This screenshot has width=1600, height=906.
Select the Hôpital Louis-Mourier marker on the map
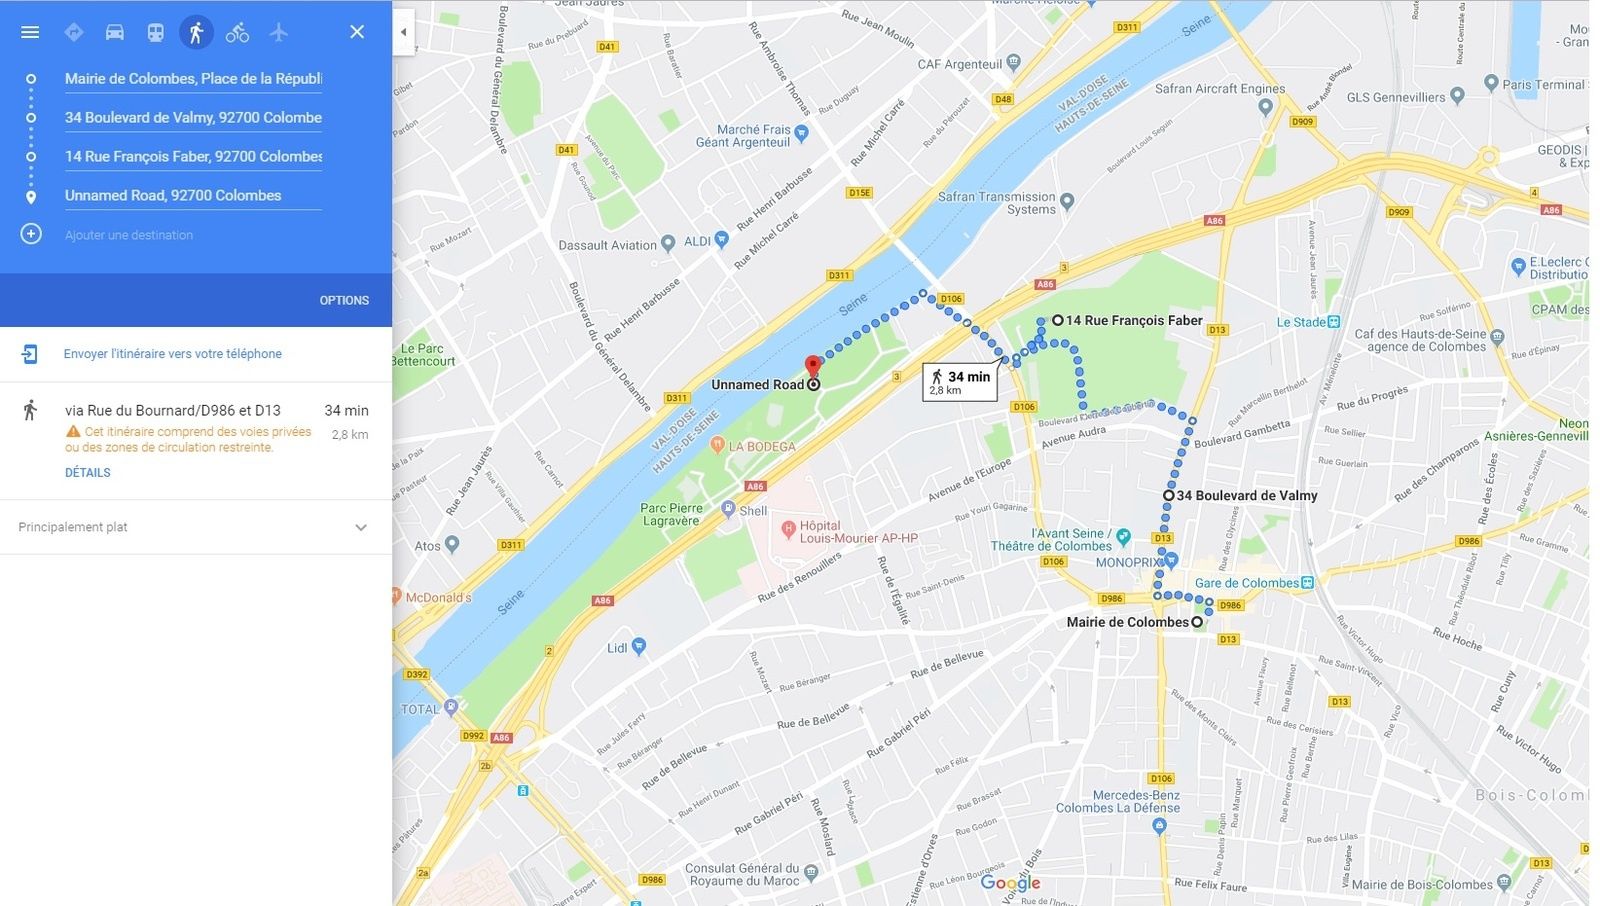pyautogui.click(x=788, y=527)
